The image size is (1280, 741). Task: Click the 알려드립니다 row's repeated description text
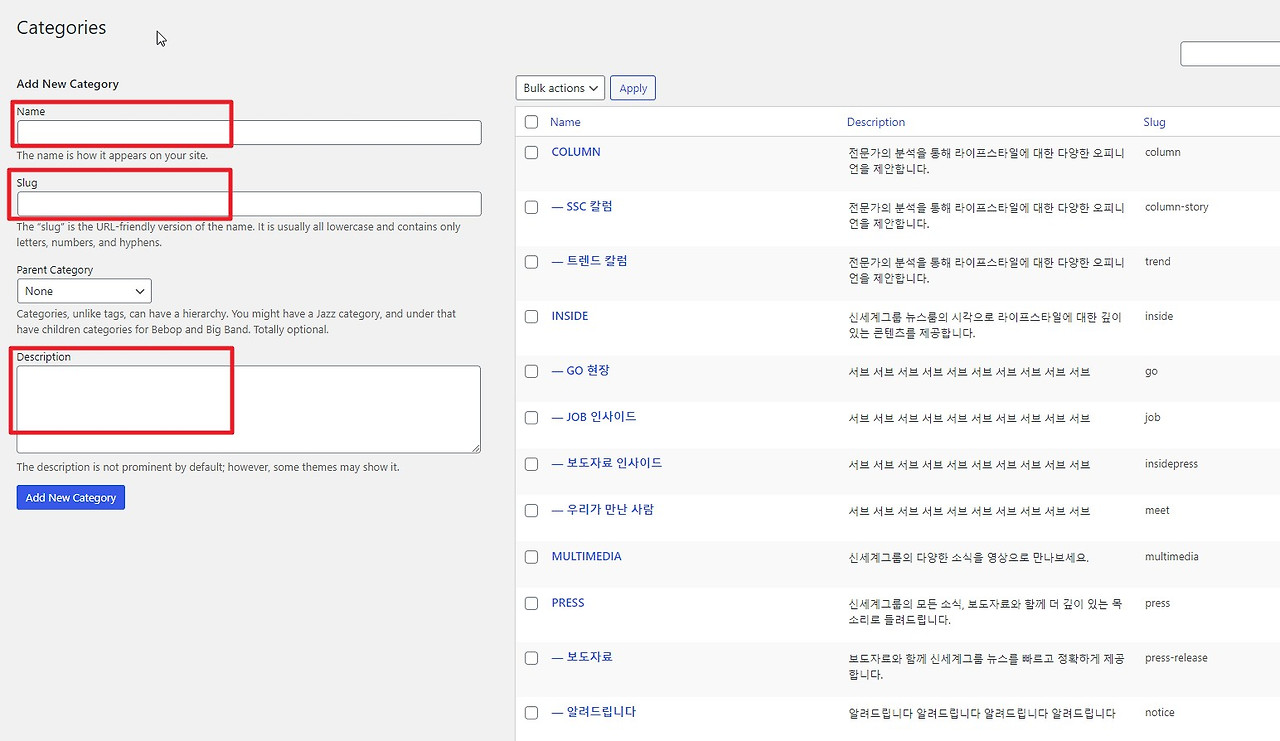point(981,713)
